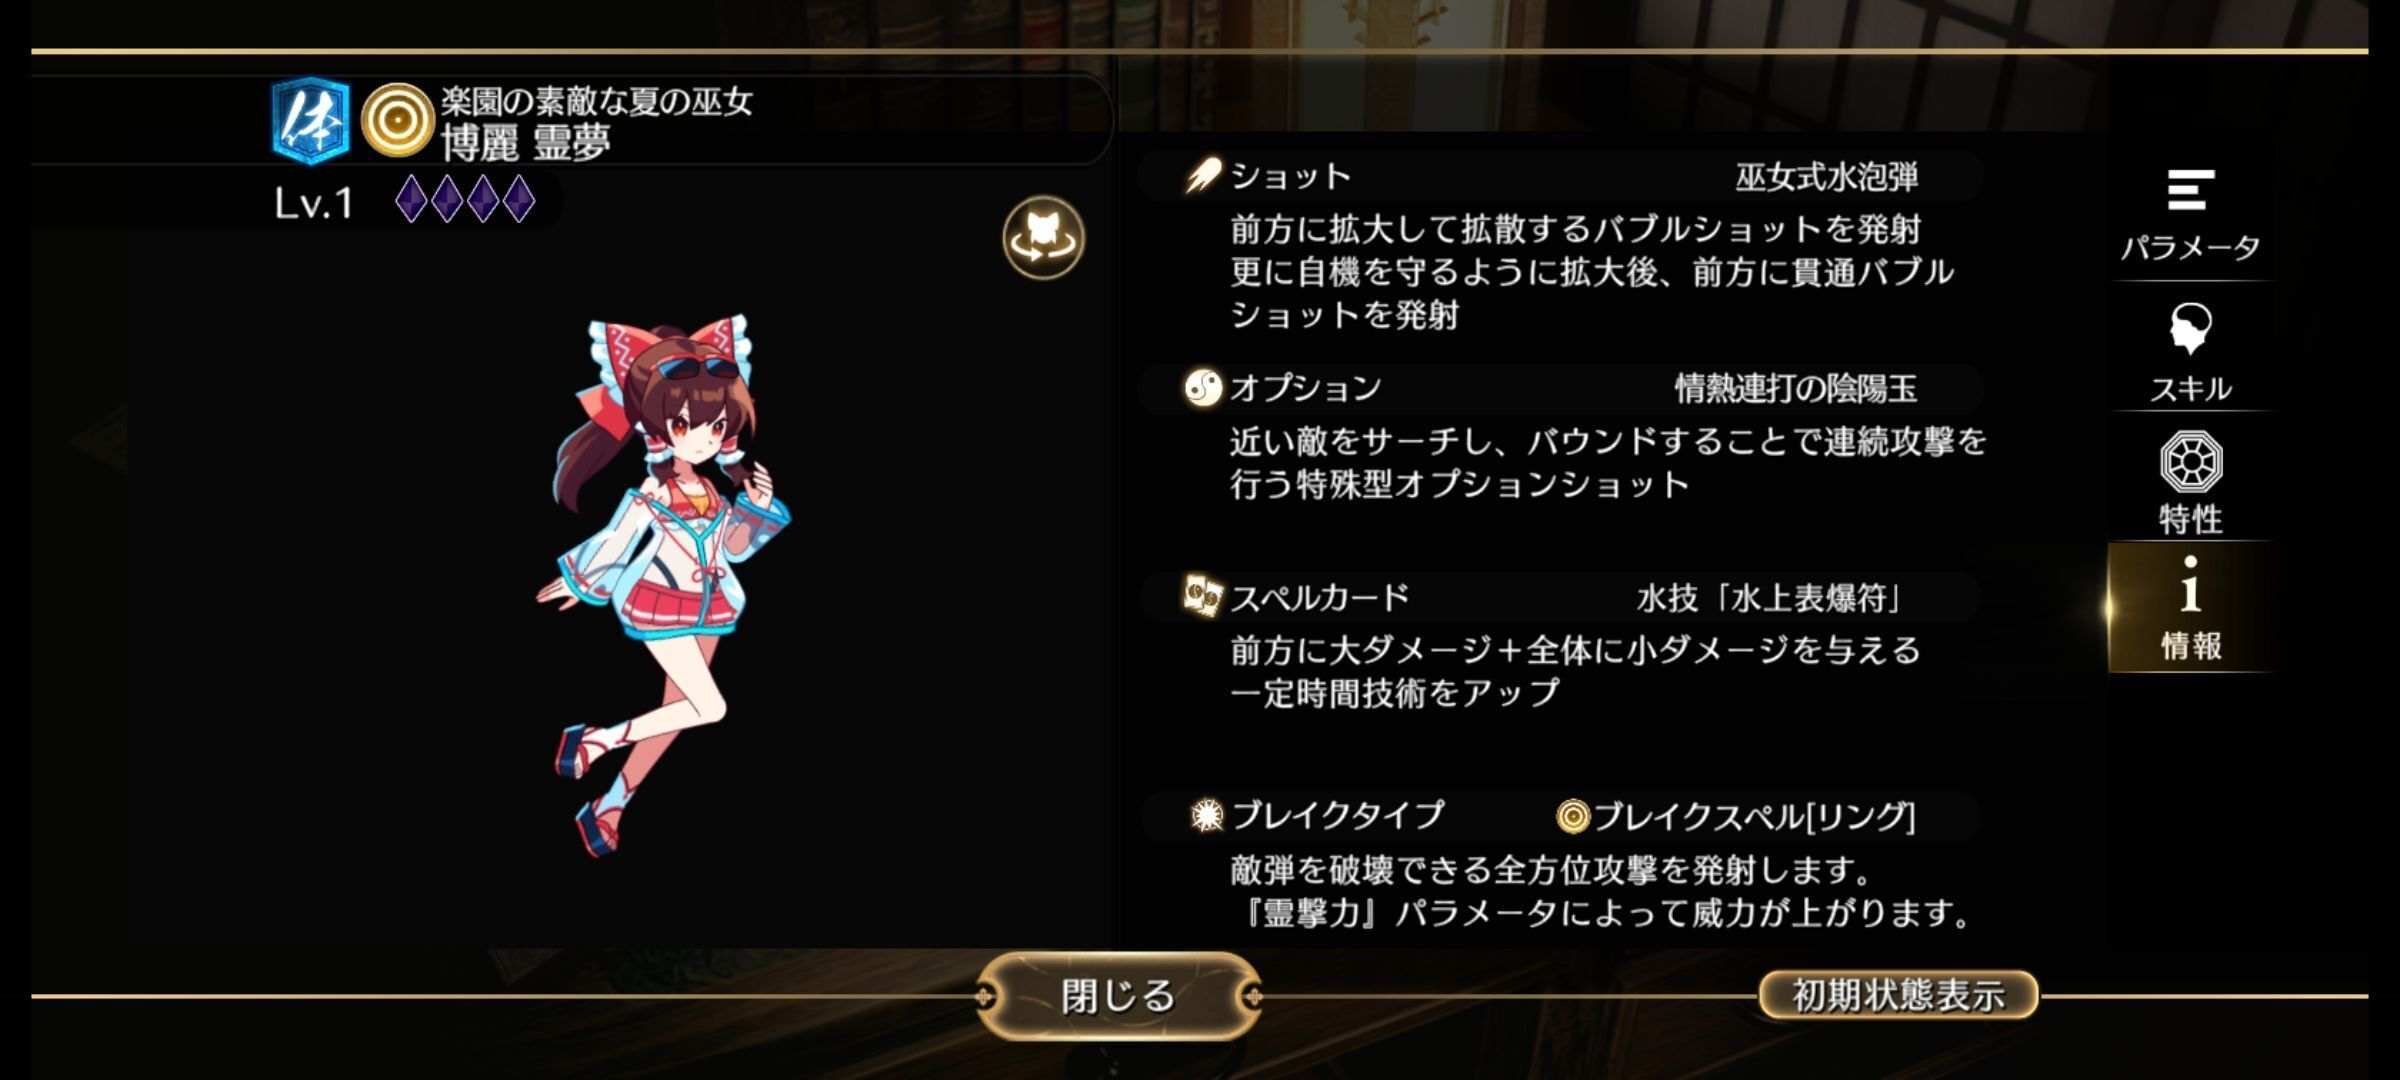Select the shot name 巫女式水泡弾
The image size is (2400, 1080).
point(1826,178)
